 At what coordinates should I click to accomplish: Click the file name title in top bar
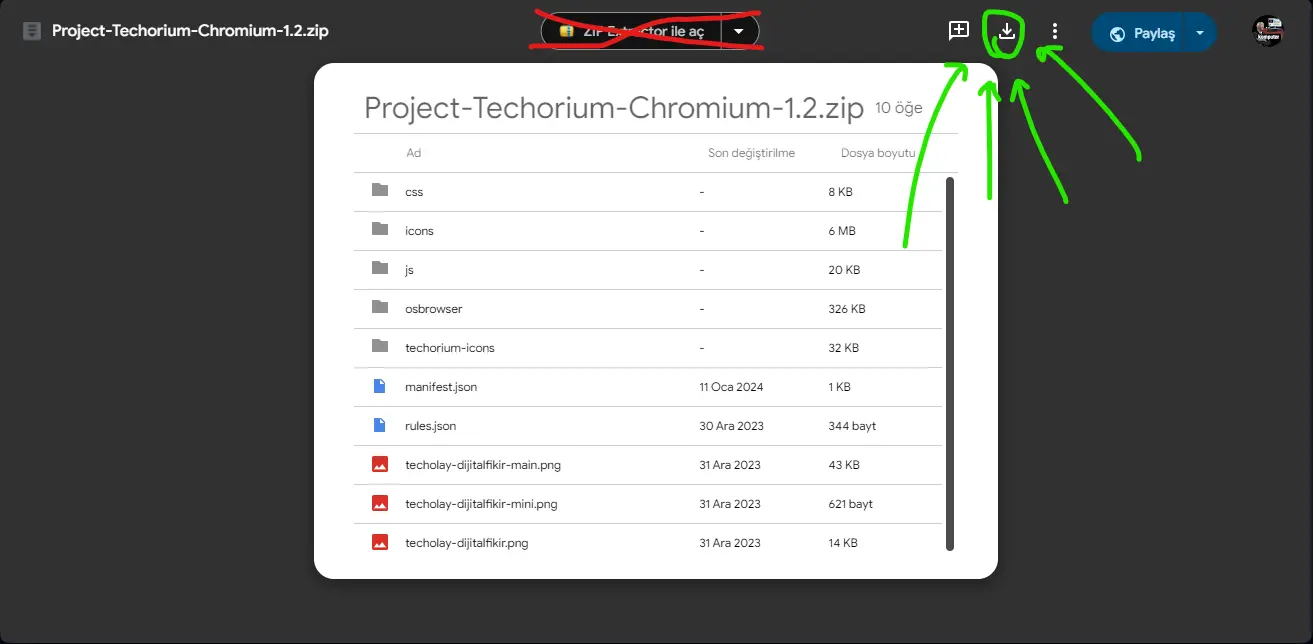[190, 31]
